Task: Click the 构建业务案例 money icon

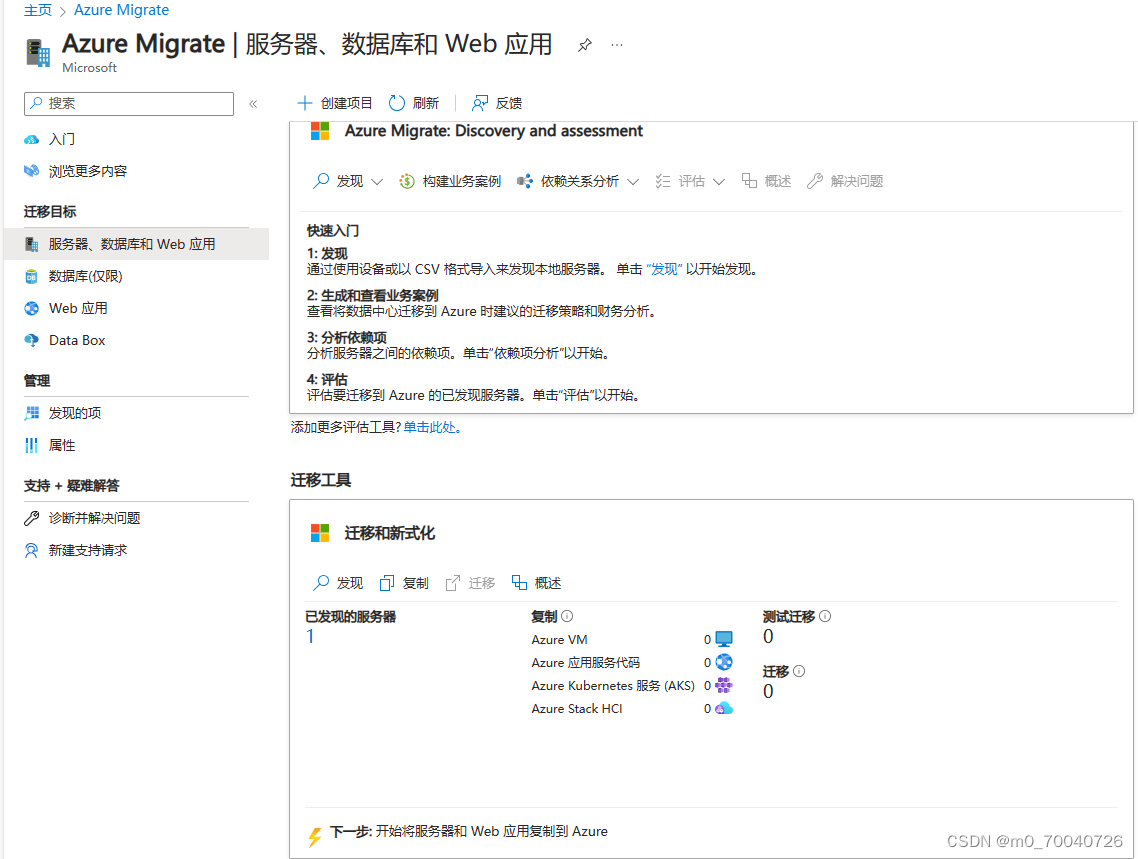Action: (407, 181)
